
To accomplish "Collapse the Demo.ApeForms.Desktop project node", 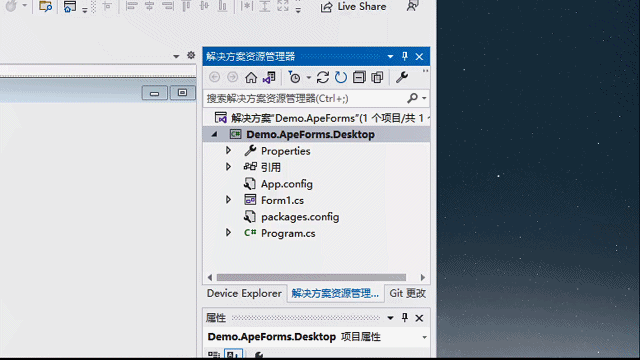I will click(214, 134).
